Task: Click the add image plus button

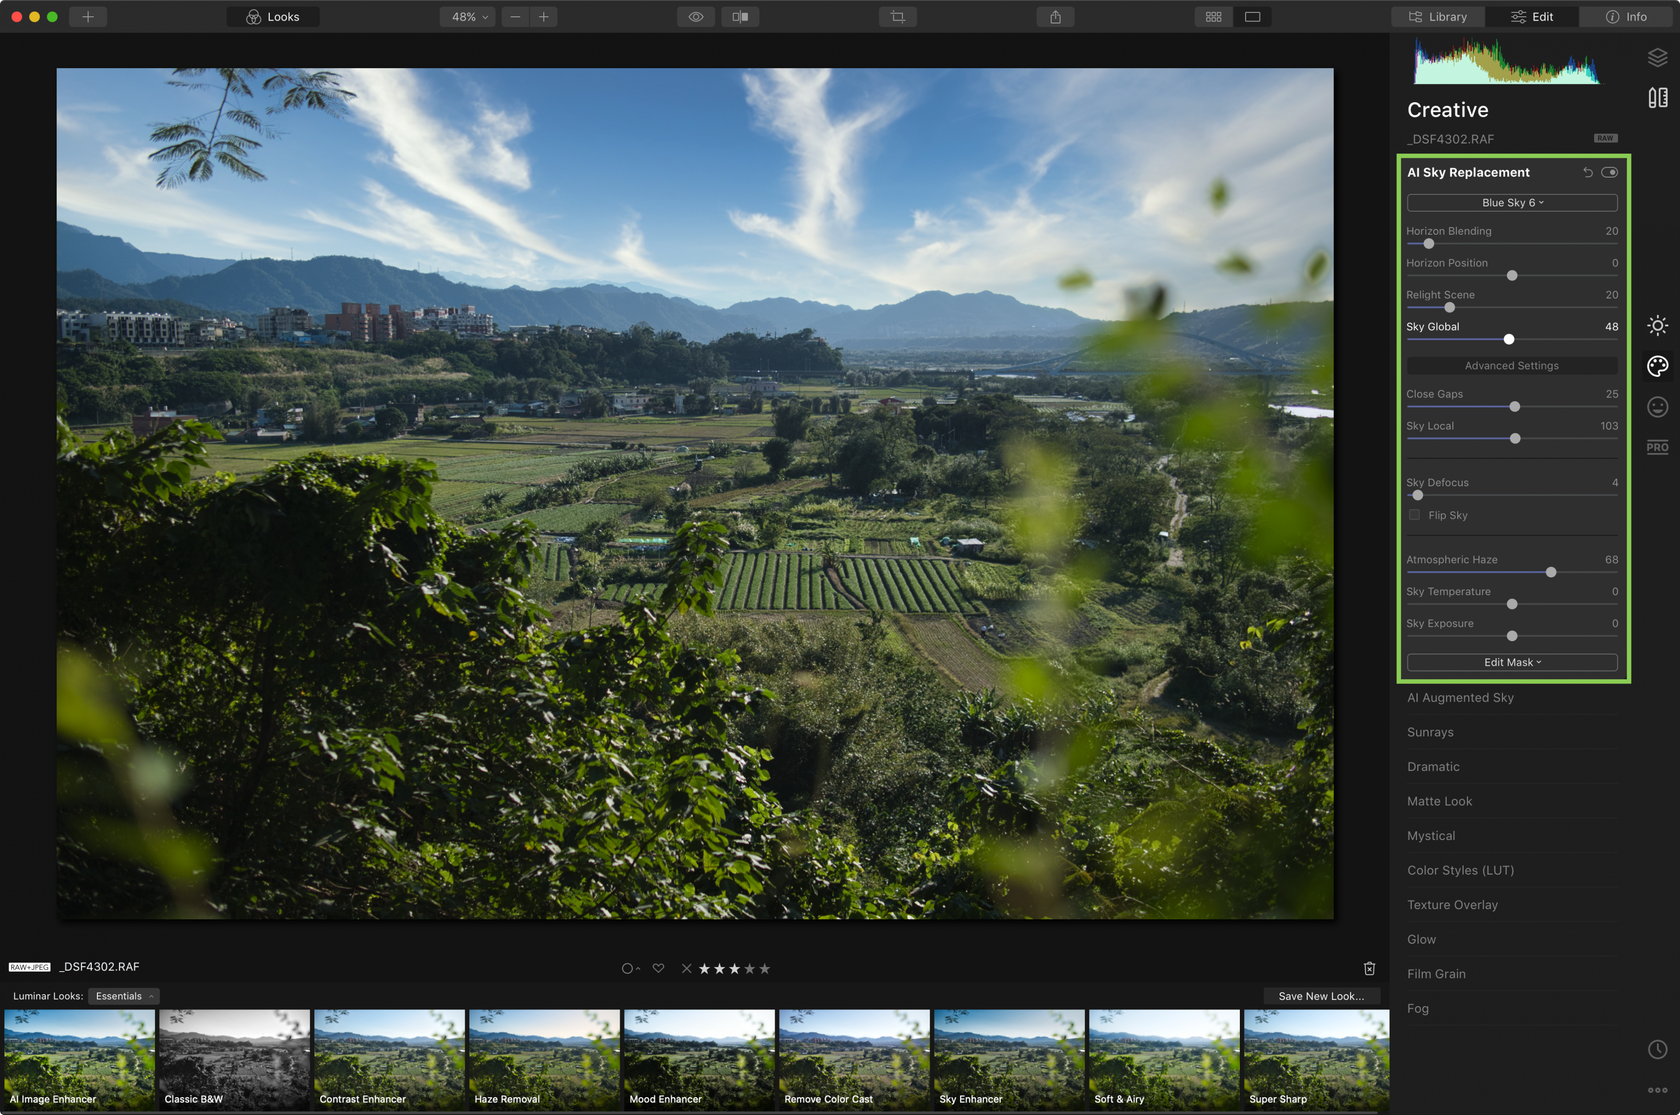Action: [88, 17]
